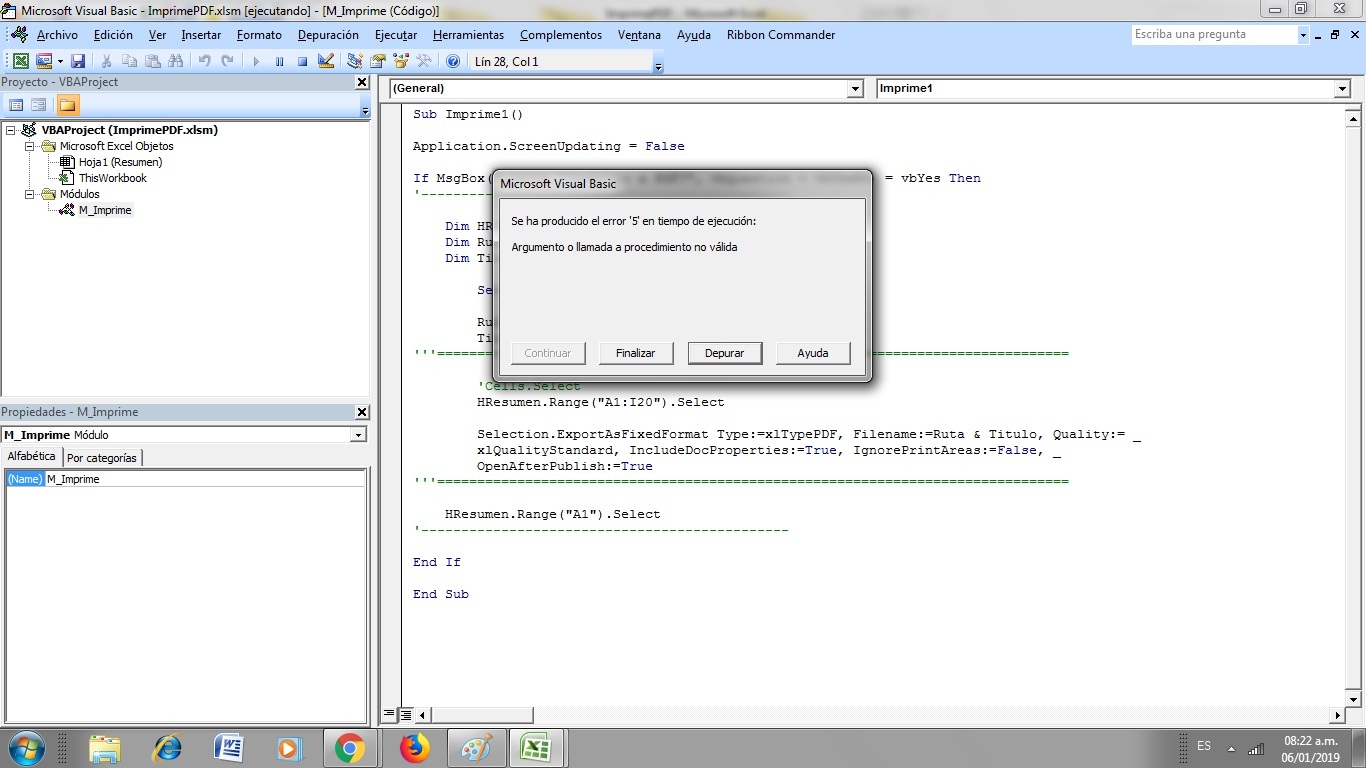
Task: Switch to the Alfabética properties tab
Action: click(x=32, y=456)
